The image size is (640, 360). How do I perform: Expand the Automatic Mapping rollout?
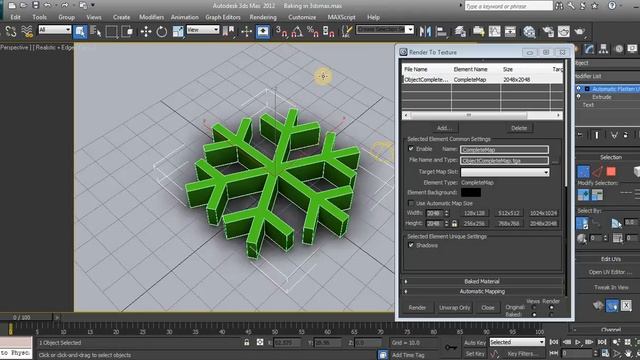point(482,291)
